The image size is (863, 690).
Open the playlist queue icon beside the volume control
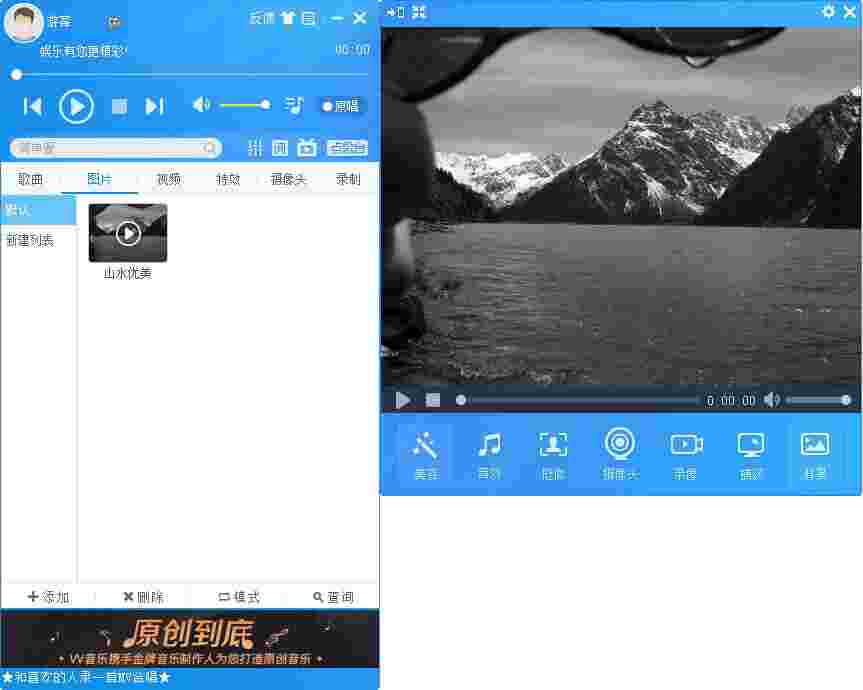click(x=293, y=104)
